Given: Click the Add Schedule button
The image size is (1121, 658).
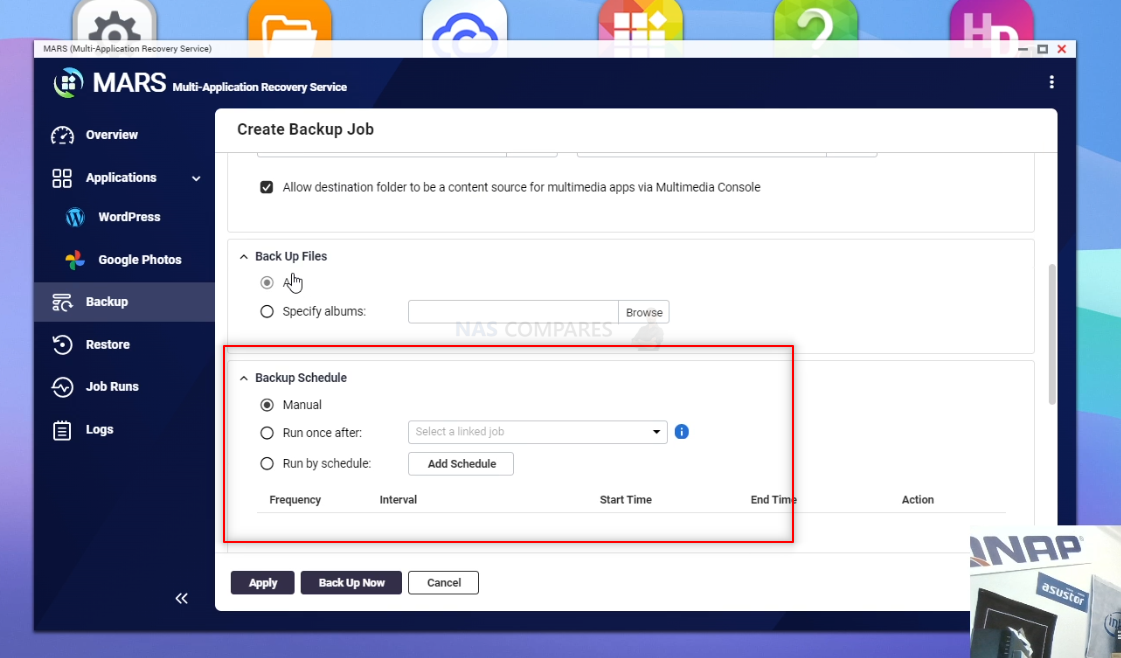Looking at the screenshot, I should (x=461, y=464).
